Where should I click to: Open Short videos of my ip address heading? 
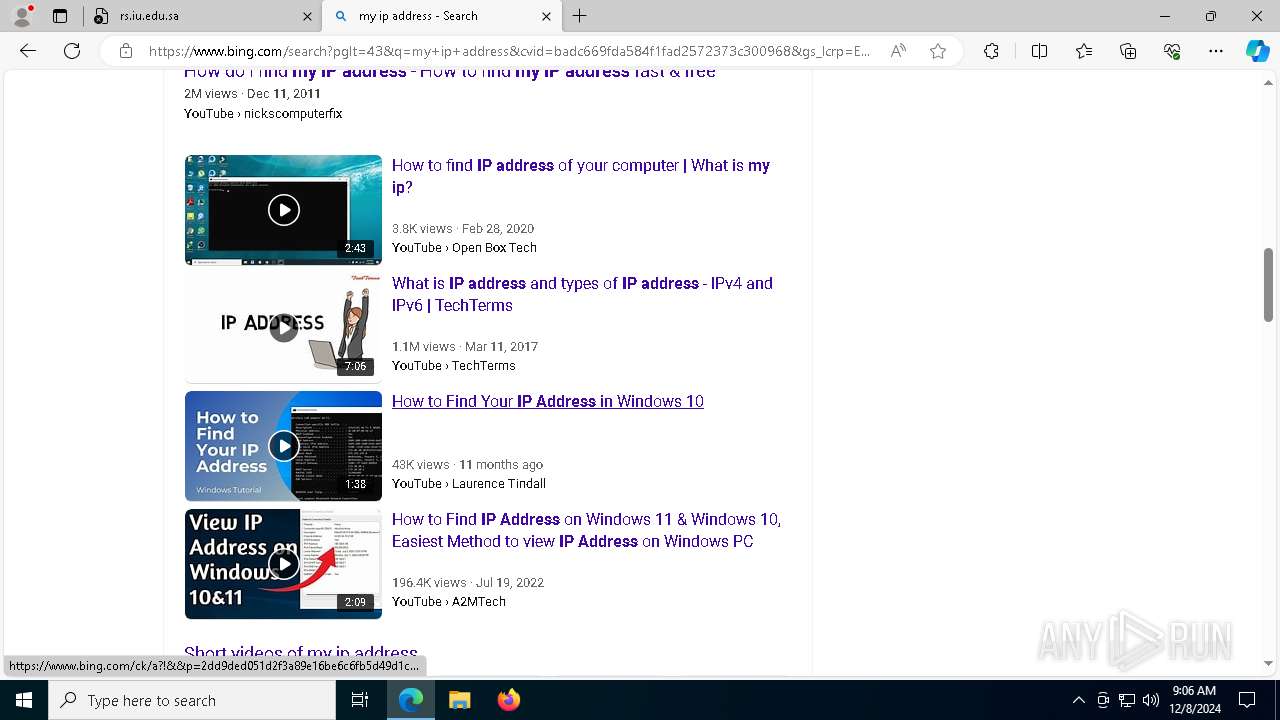[x=301, y=653]
